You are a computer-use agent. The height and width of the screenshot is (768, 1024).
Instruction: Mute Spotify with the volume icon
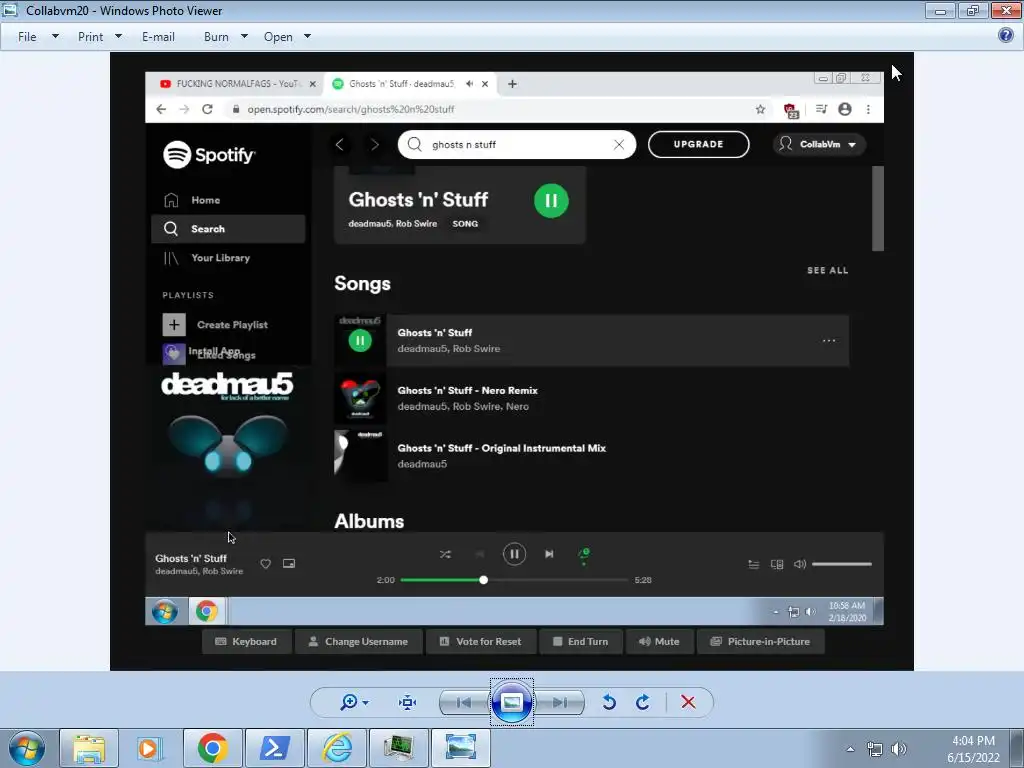799,564
